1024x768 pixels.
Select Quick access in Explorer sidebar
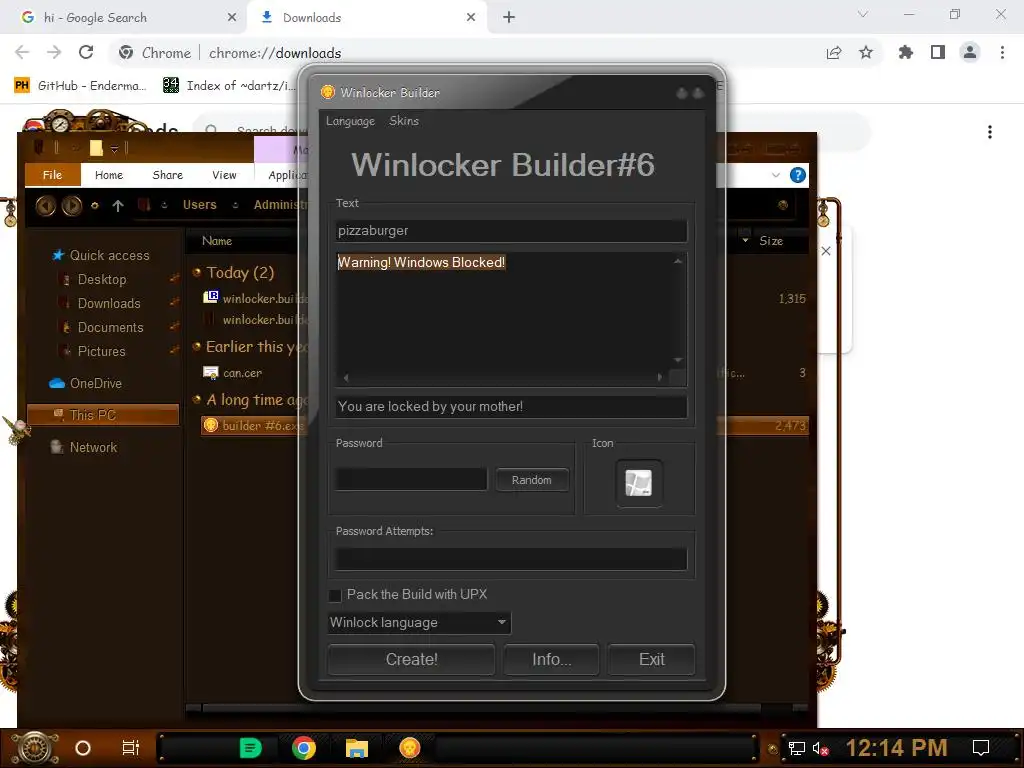(101, 255)
